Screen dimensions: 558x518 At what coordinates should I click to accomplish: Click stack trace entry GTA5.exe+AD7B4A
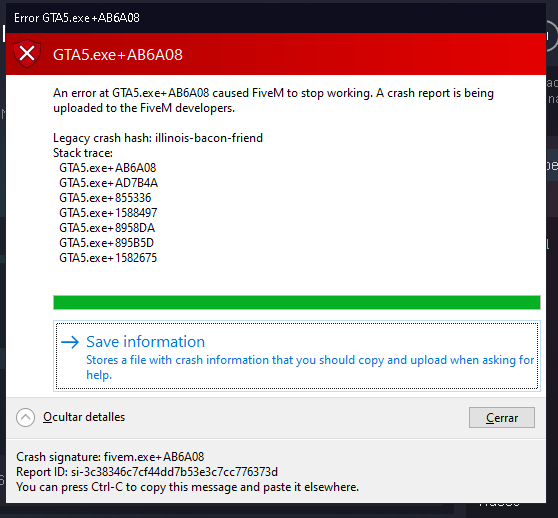[109, 183]
